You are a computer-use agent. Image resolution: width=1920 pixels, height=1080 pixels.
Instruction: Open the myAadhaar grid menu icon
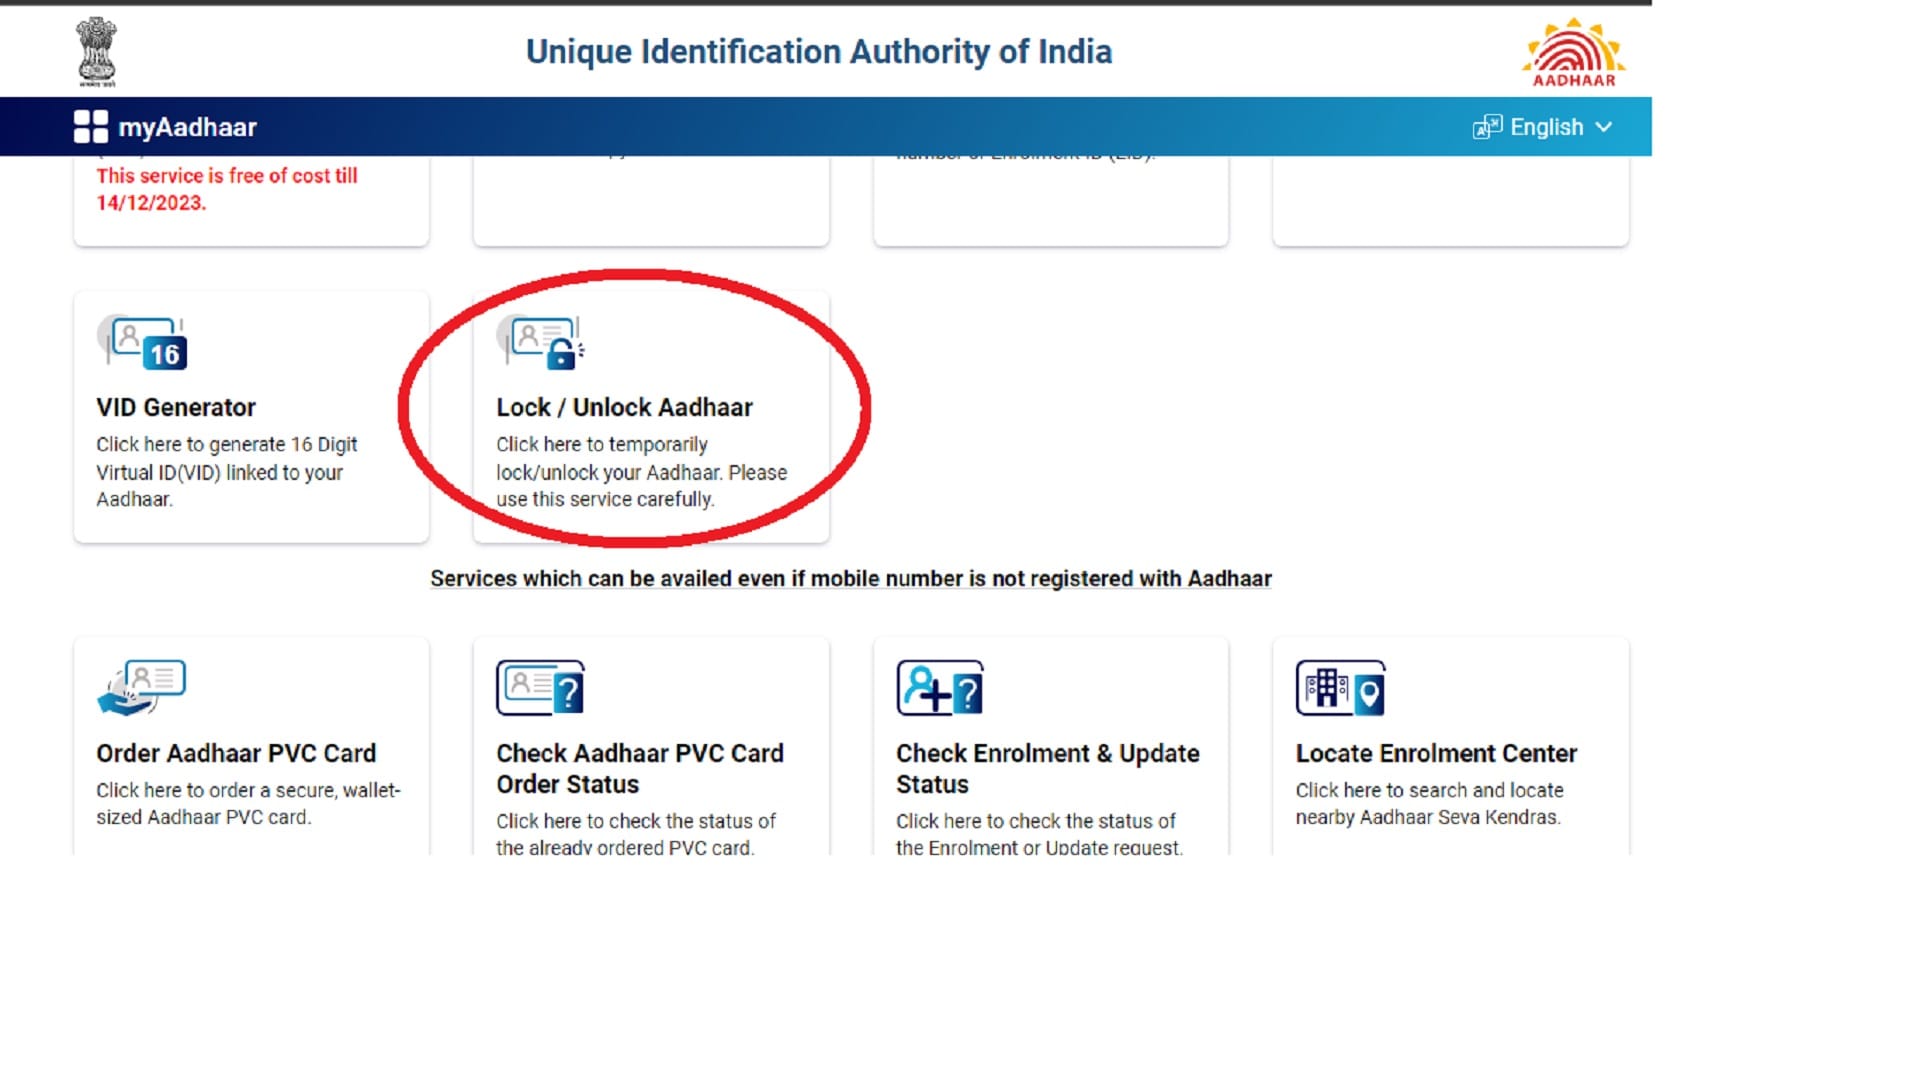coord(91,127)
